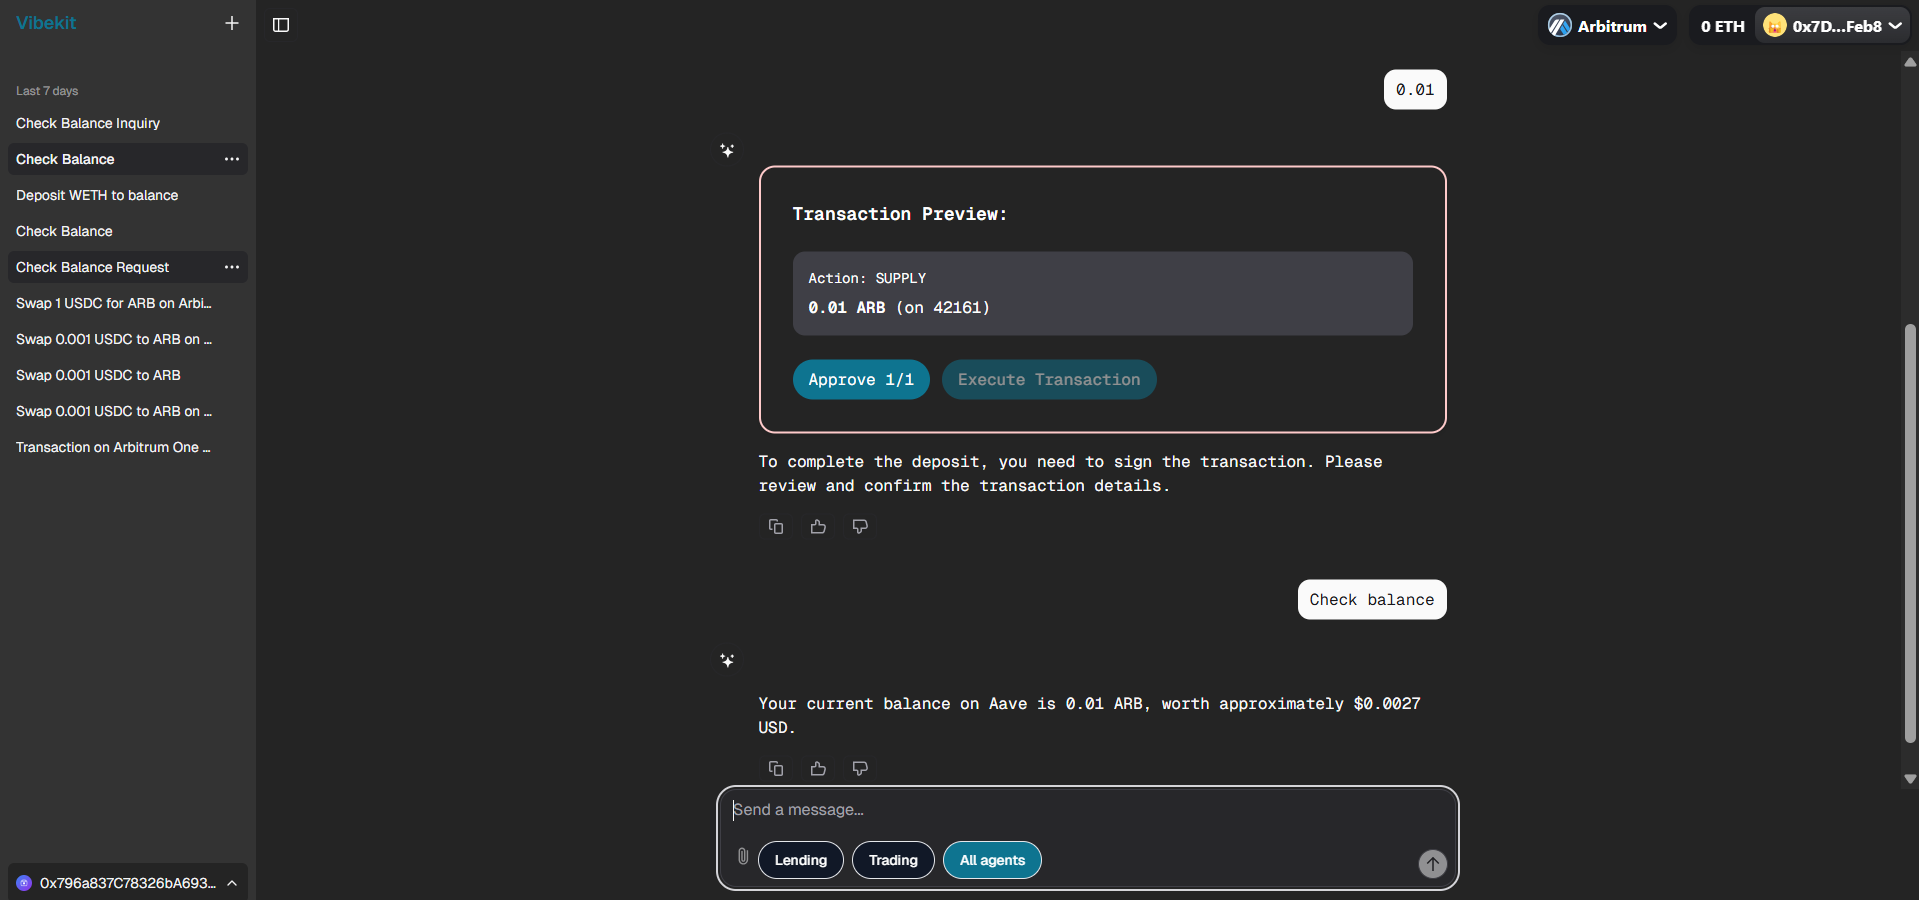Click the Vibekit logo
Image resolution: width=1919 pixels, height=900 pixels.
click(46, 23)
